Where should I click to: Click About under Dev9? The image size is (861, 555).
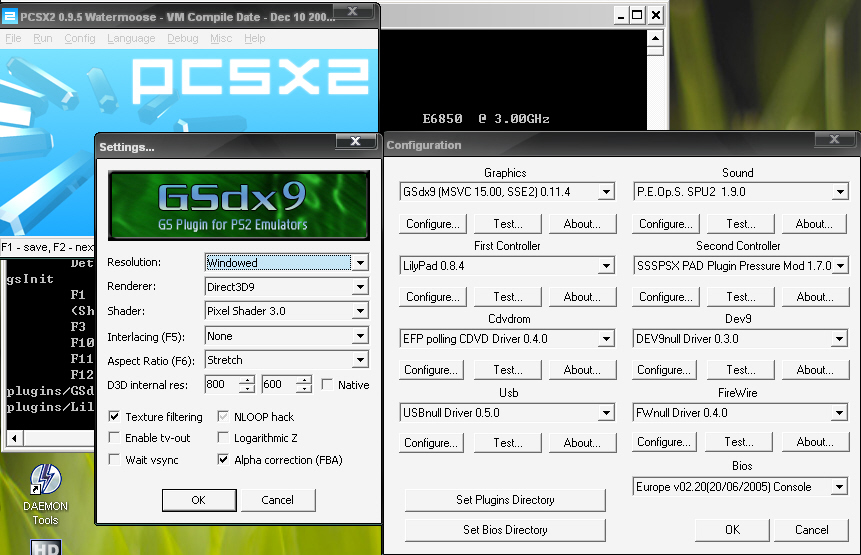tap(815, 370)
